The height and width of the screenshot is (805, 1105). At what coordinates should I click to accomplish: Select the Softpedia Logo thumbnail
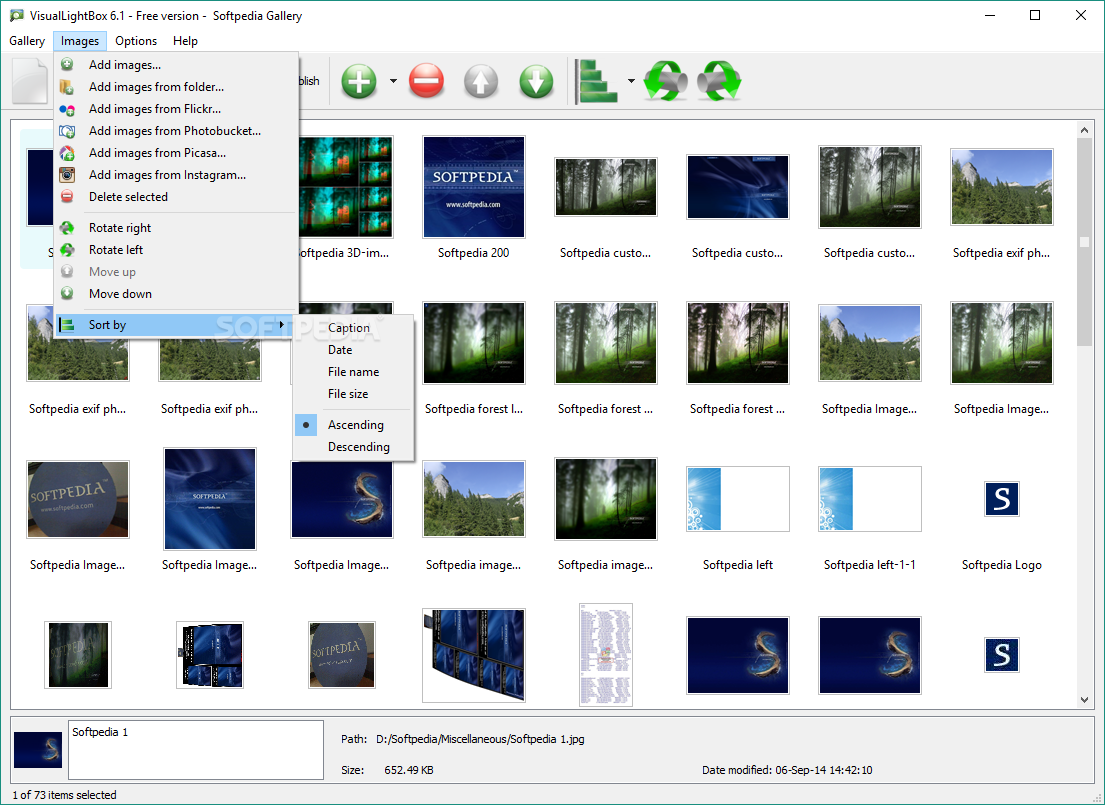1001,499
